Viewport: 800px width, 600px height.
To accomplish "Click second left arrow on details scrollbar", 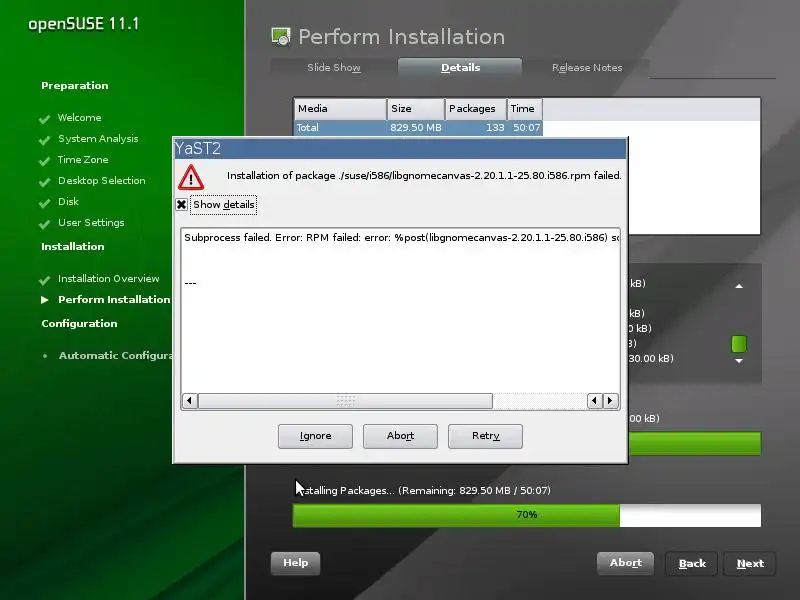I will (594, 401).
